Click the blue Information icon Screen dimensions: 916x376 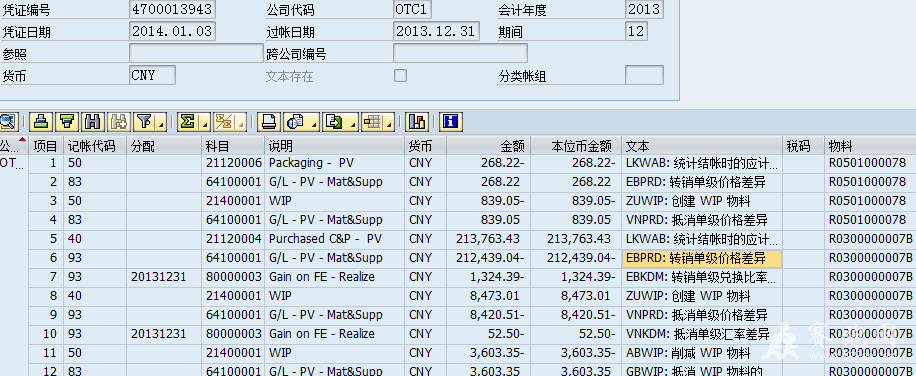[450, 121]
